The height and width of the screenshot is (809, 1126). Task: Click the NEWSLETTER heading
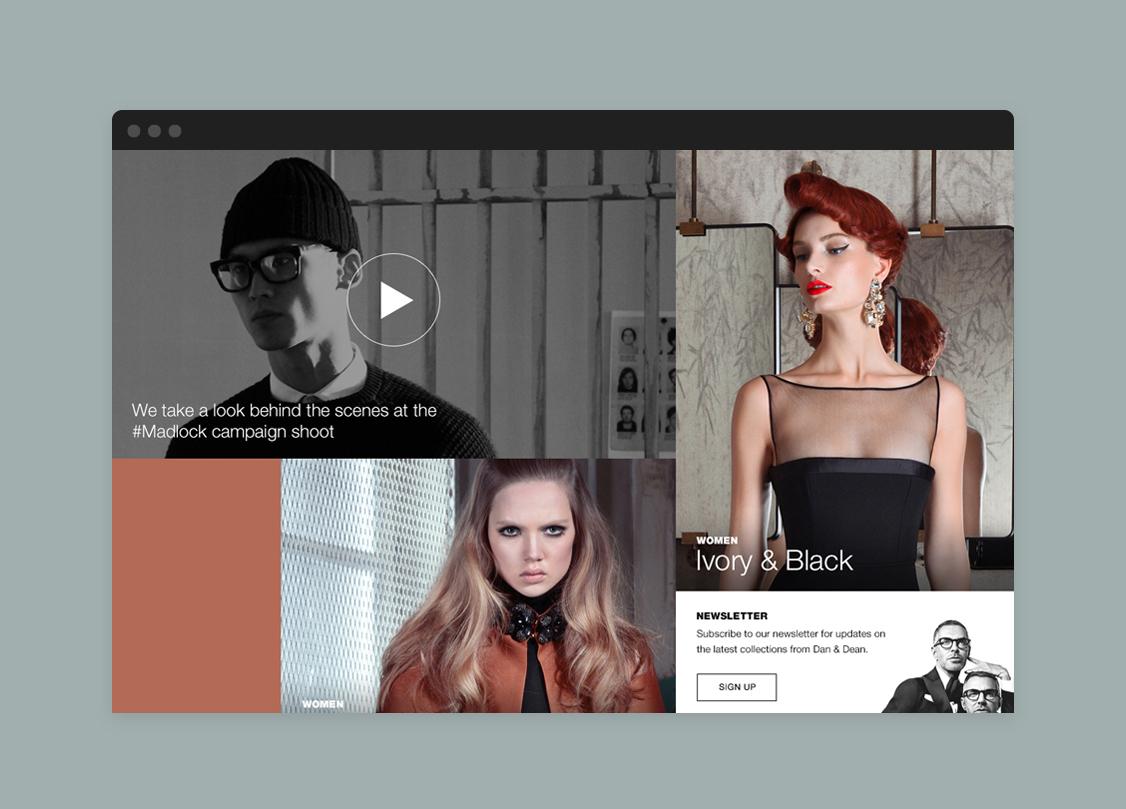tap(731, 616)
